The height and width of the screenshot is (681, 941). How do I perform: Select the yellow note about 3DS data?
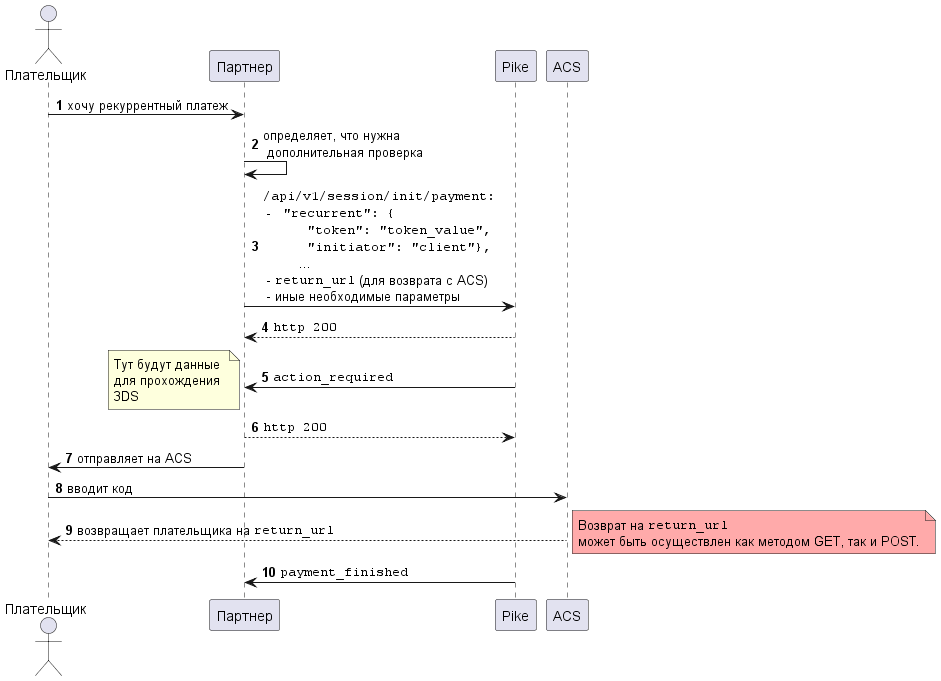[174, 381]
